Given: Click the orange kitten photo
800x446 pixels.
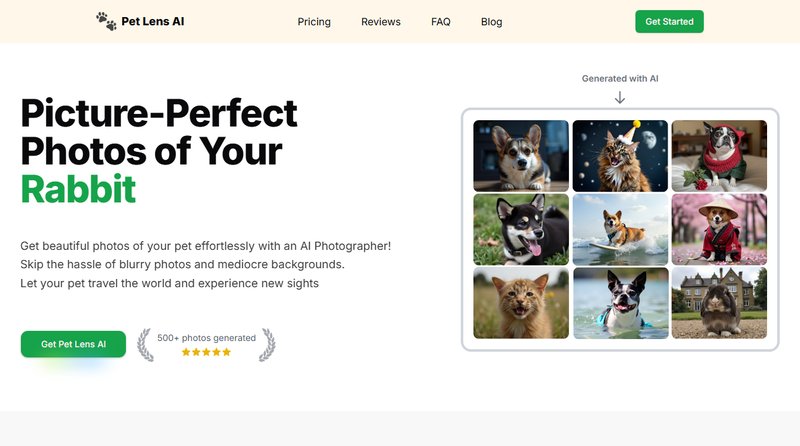Looking at the screenshot, I should coord(521,303).
